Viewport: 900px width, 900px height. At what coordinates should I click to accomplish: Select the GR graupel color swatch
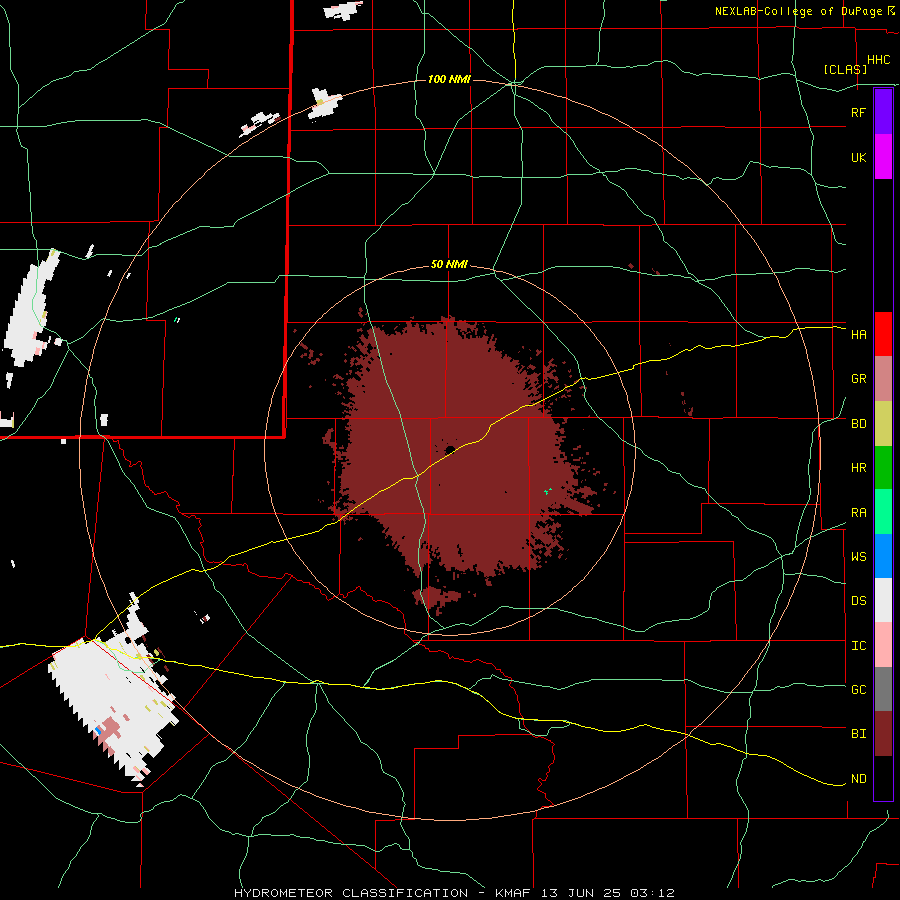pos(883,379)
